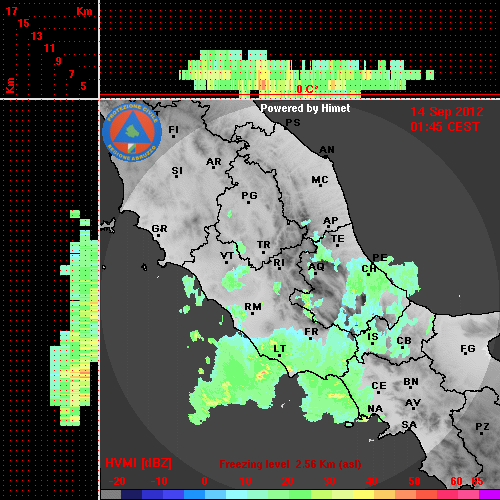Click the dark navy swatch under '-20'

(131, 494)
